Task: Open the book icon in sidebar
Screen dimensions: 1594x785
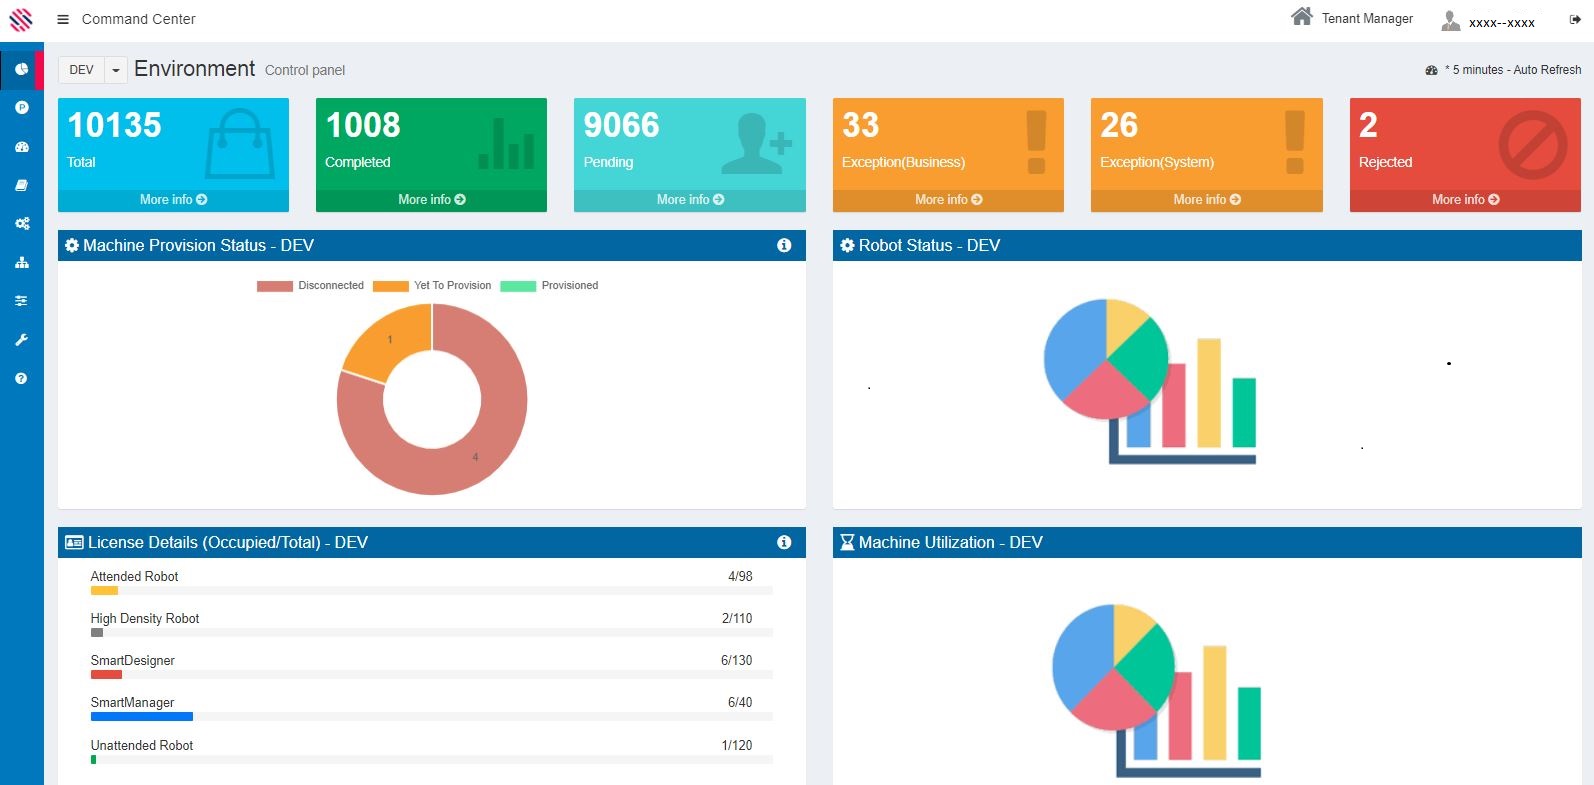Action: tap(21, 185)
